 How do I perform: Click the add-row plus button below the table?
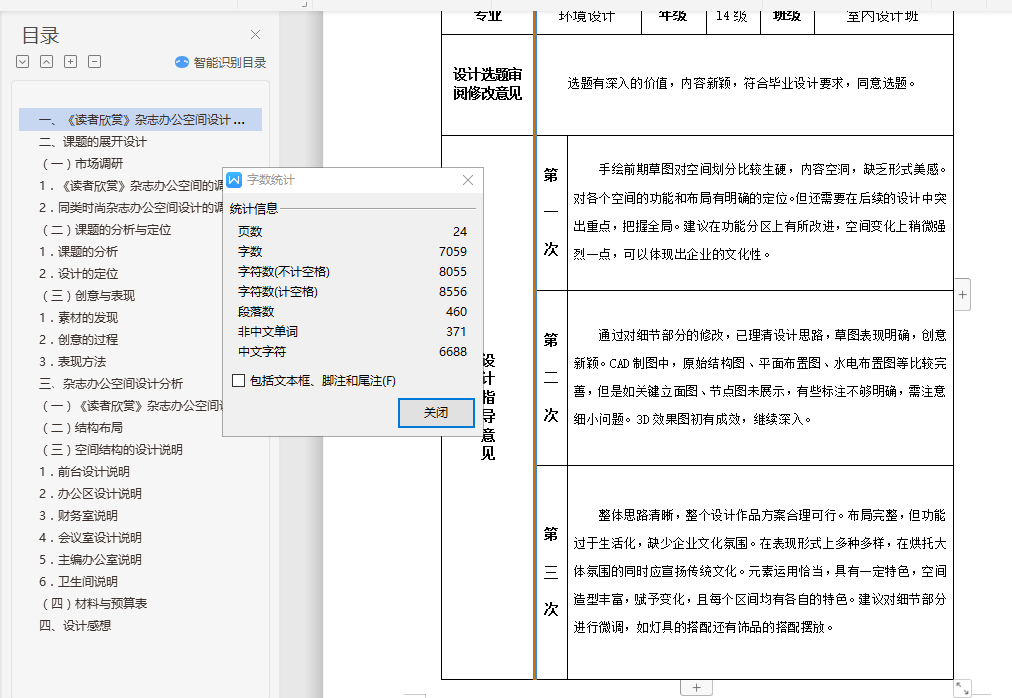tap(696, 688)
